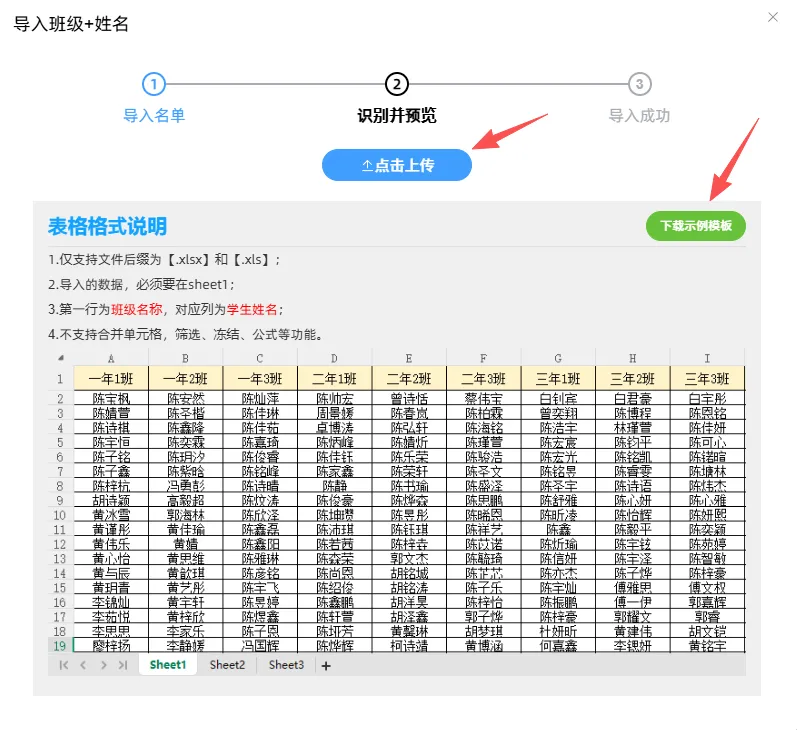Click the red text 学生姓名

[x=252, y=309]
